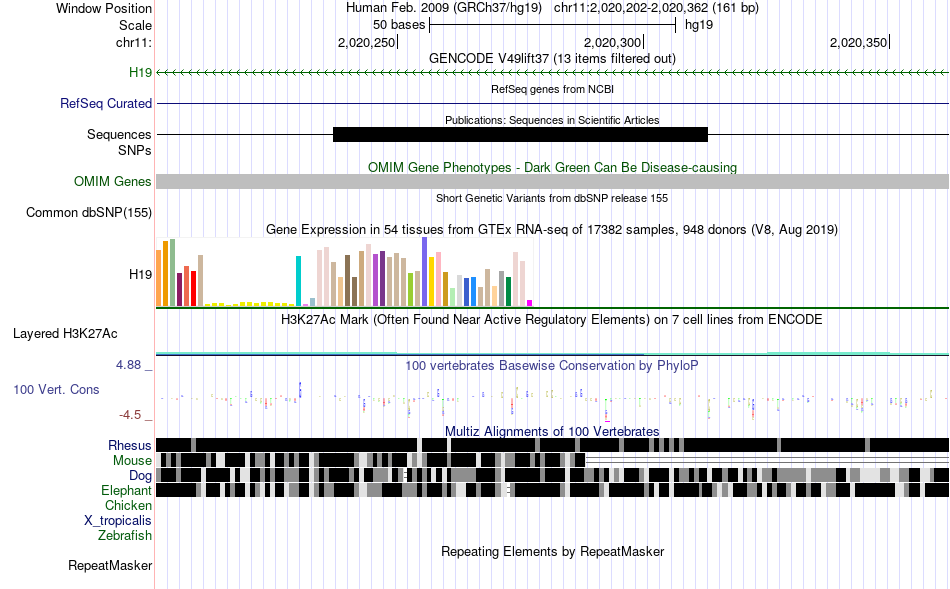The height and width of the screenshot is (589, 950).
Task: Open Common dbSNP(155) track label
Action: 89,213
